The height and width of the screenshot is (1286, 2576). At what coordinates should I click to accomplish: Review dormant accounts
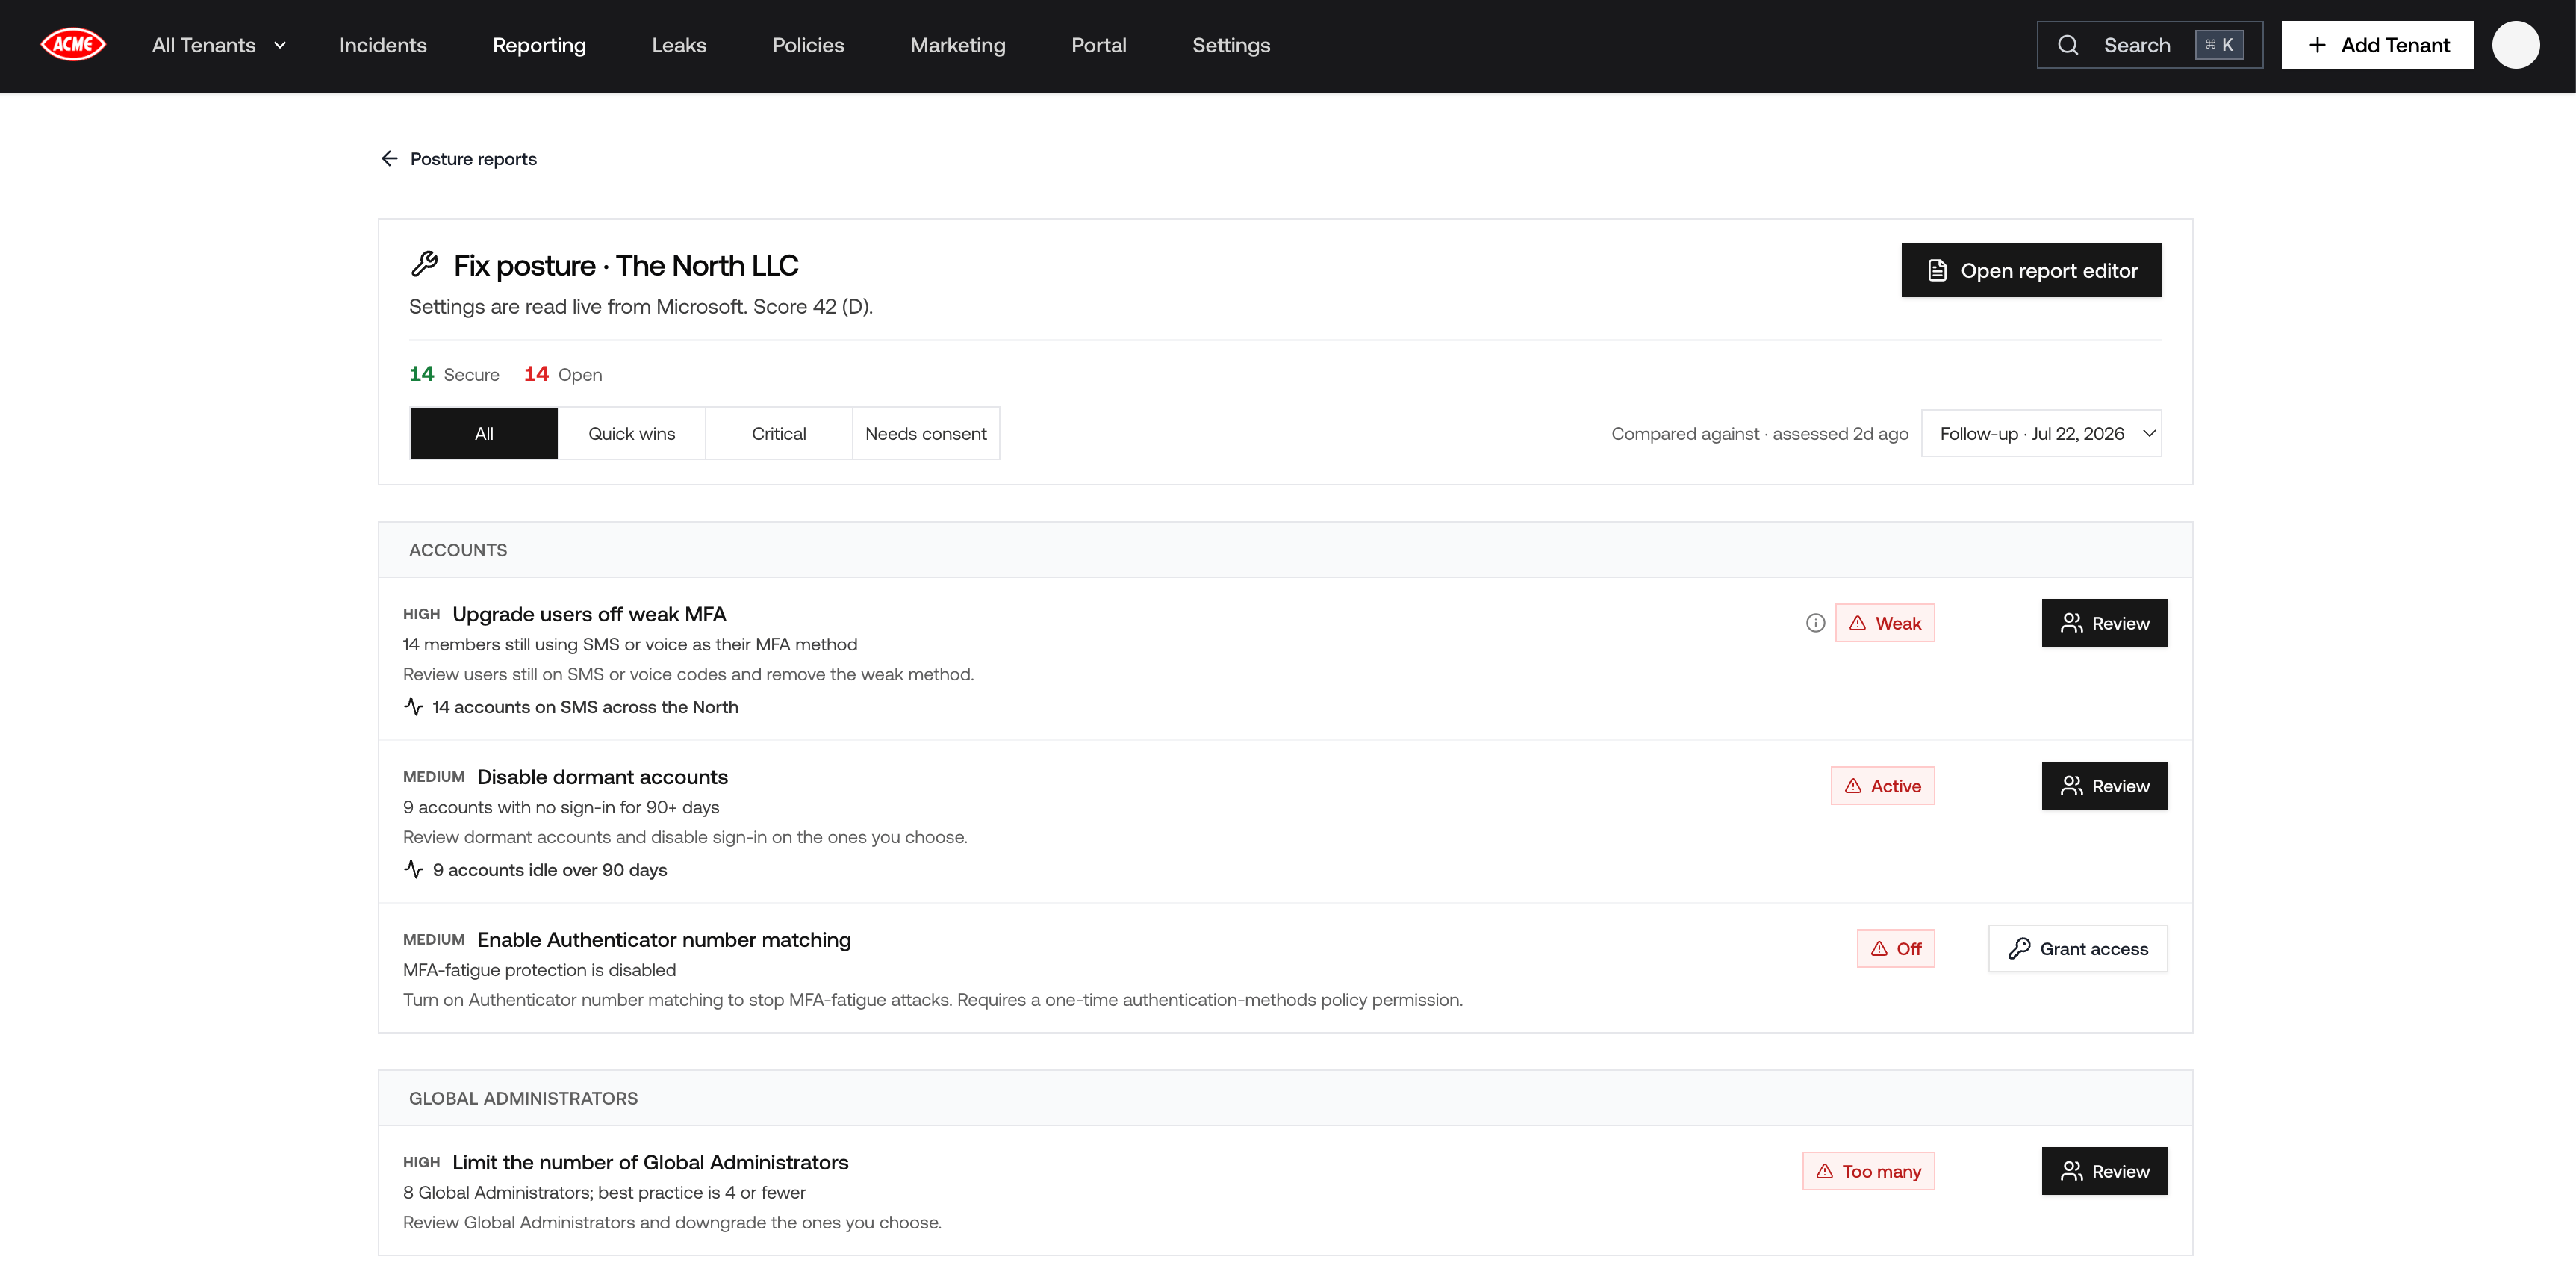coord(2104,786)
